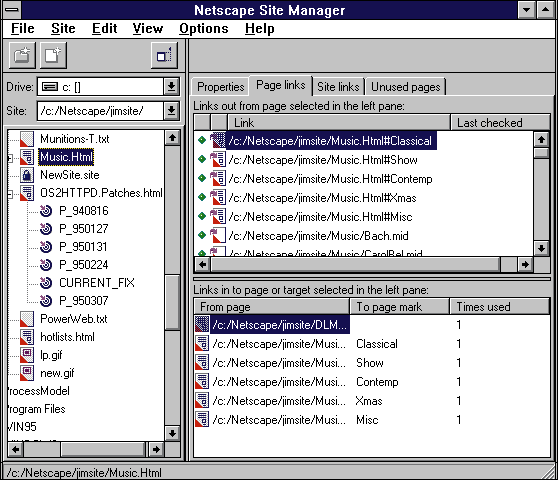Click the links list scroll down arrow
This screenshot has width=558, height=480.
(x=541, y=248)
